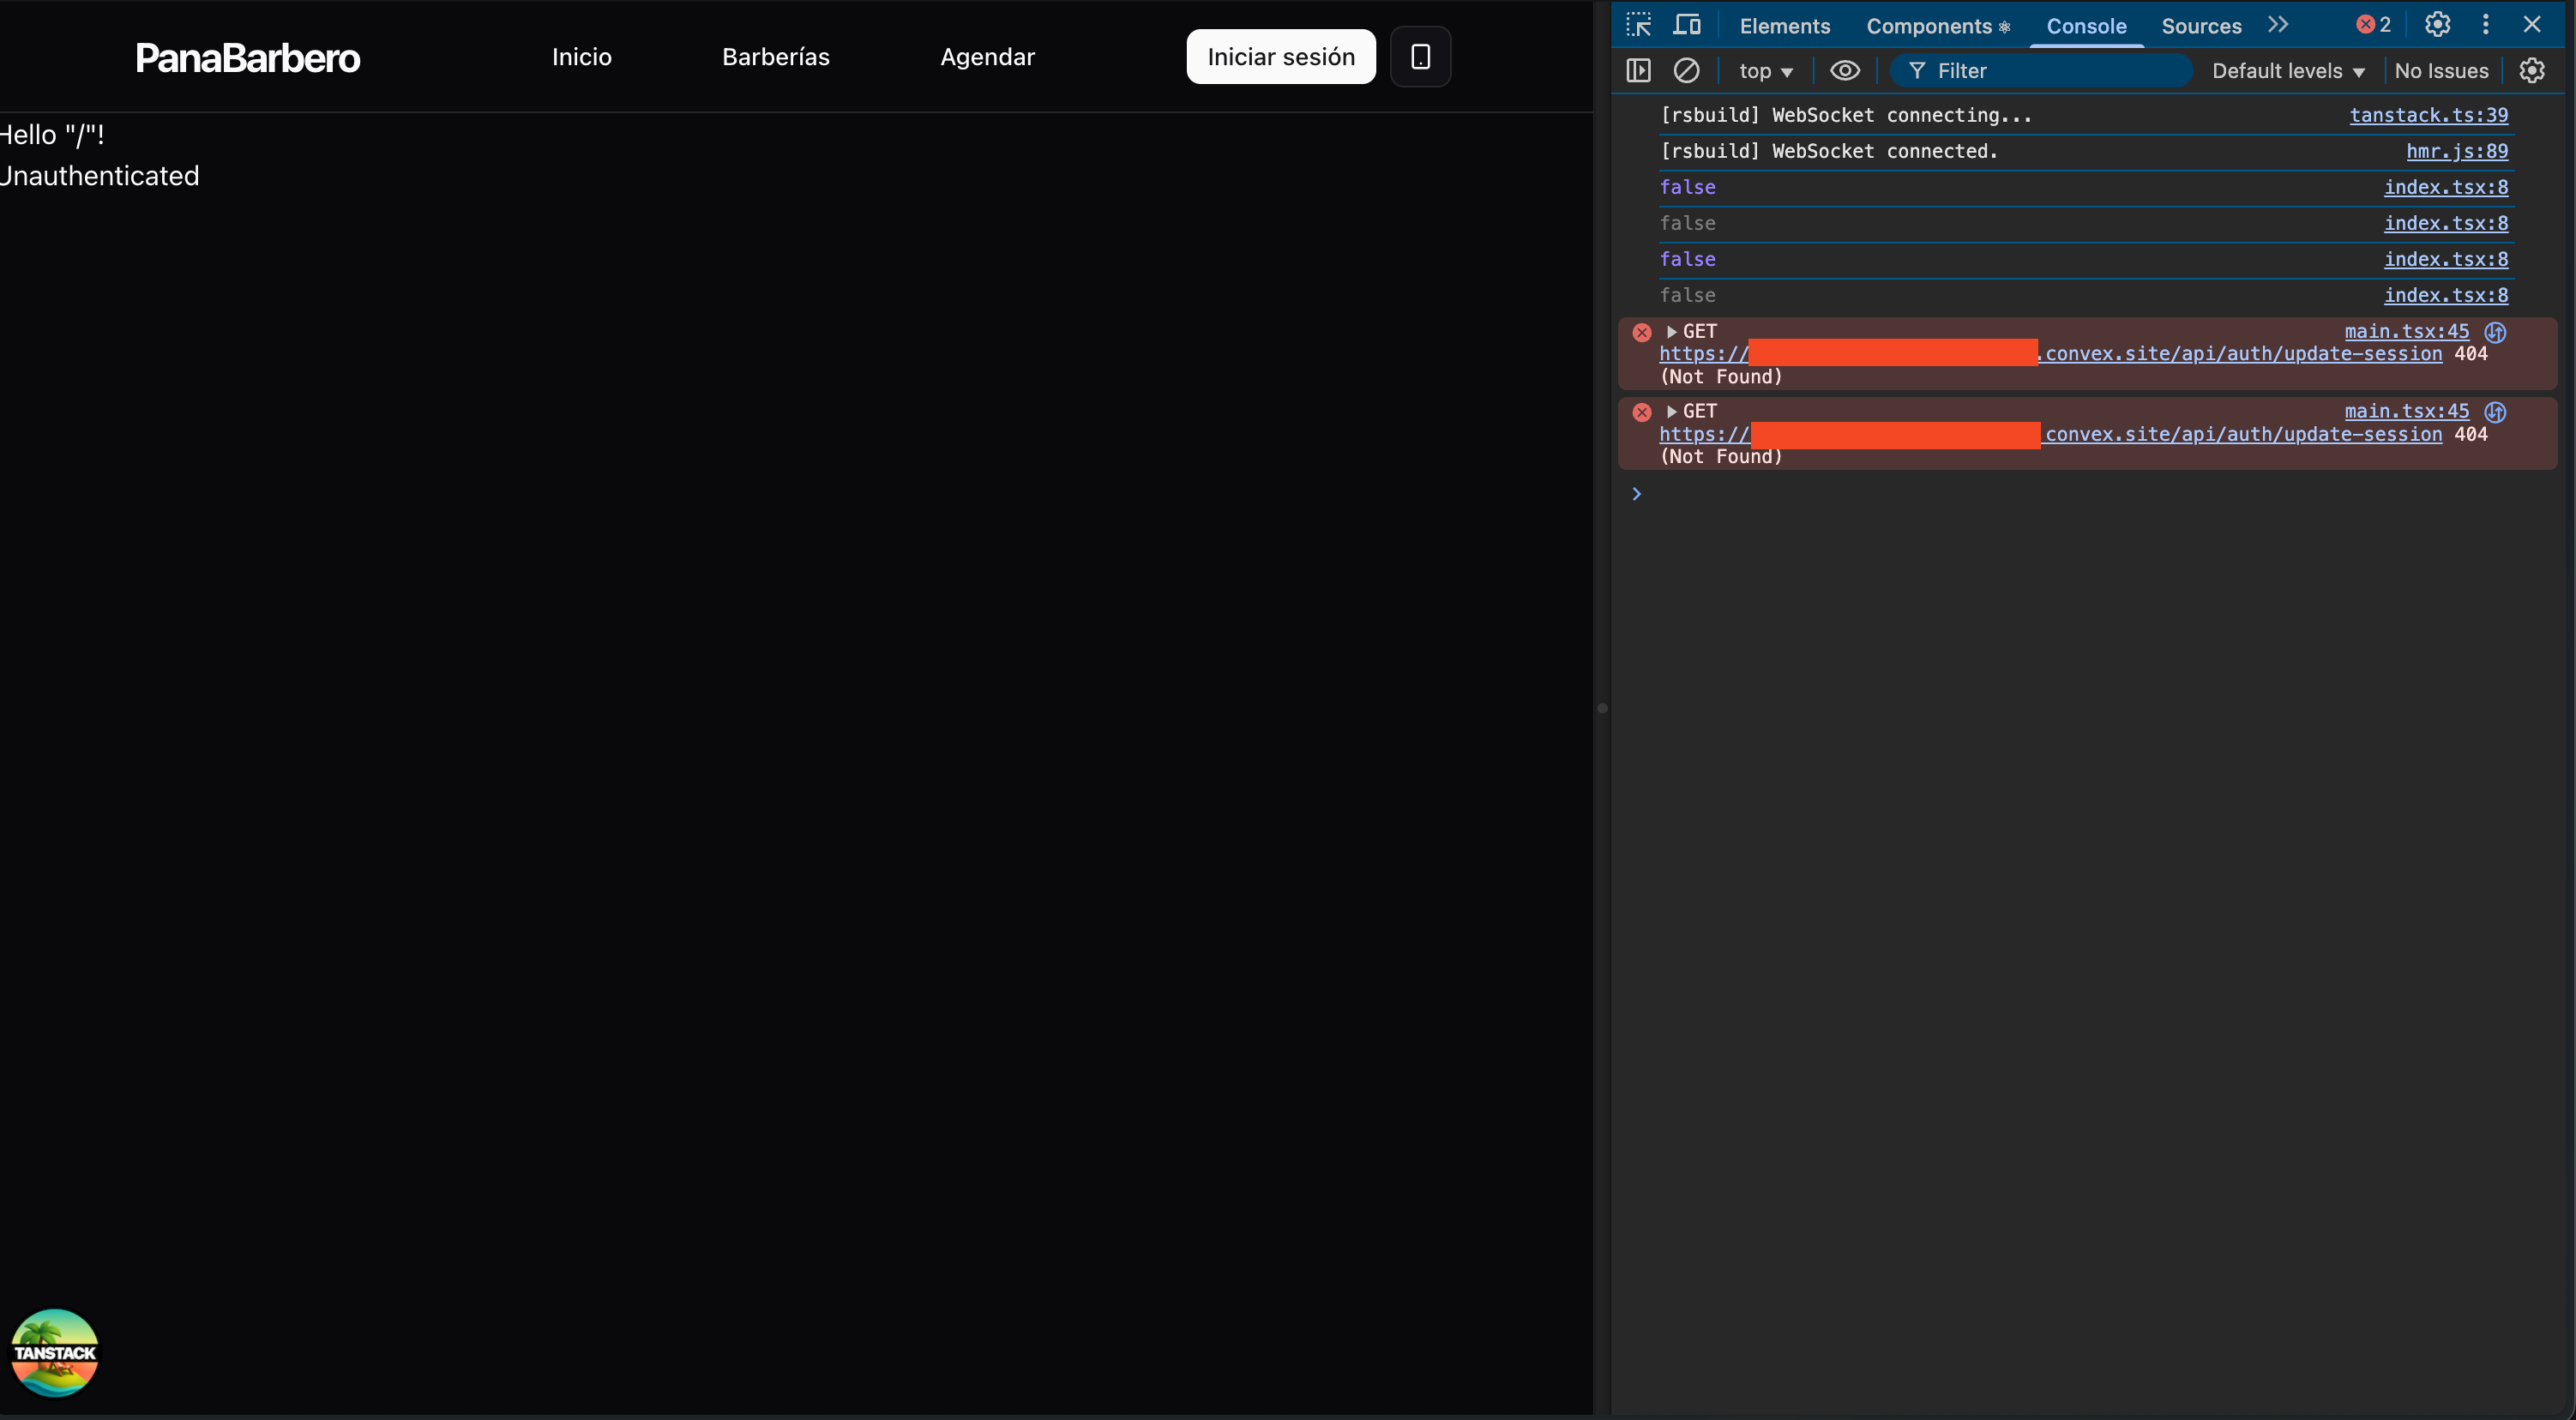Switch to the Sources tab
The height and width of the screenshot is (1420, 2576).
2201,27
